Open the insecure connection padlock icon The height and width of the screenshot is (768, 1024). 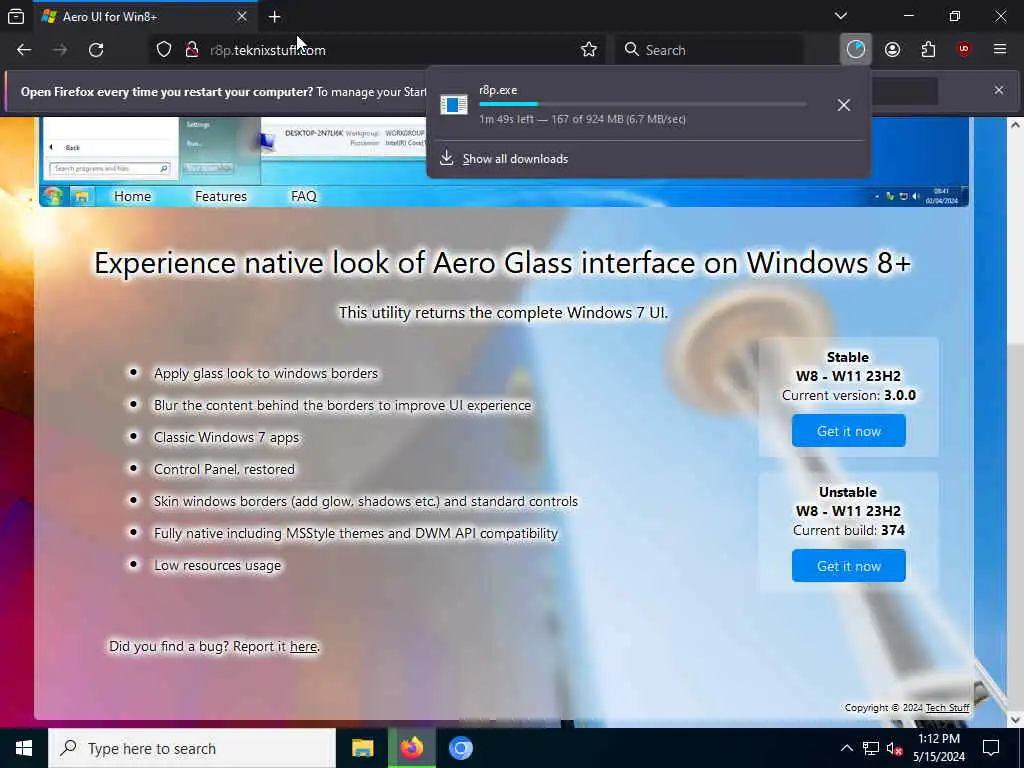point(191,50)
